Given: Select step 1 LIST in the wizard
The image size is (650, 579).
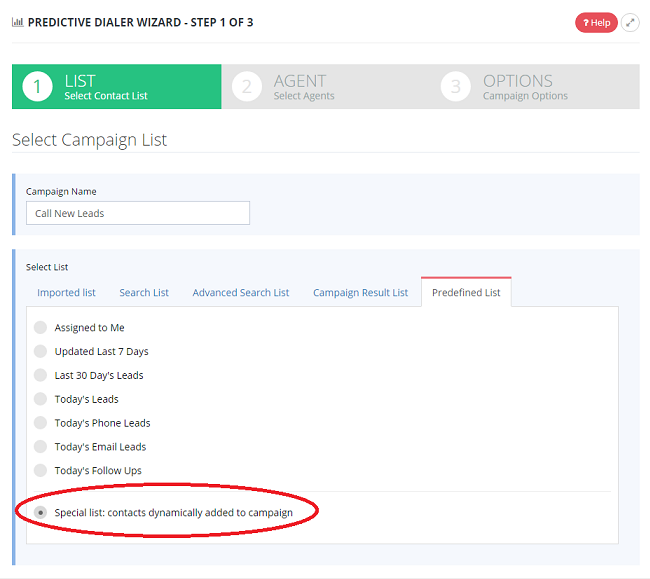Looking at the screenshot, I should (116, 87).
